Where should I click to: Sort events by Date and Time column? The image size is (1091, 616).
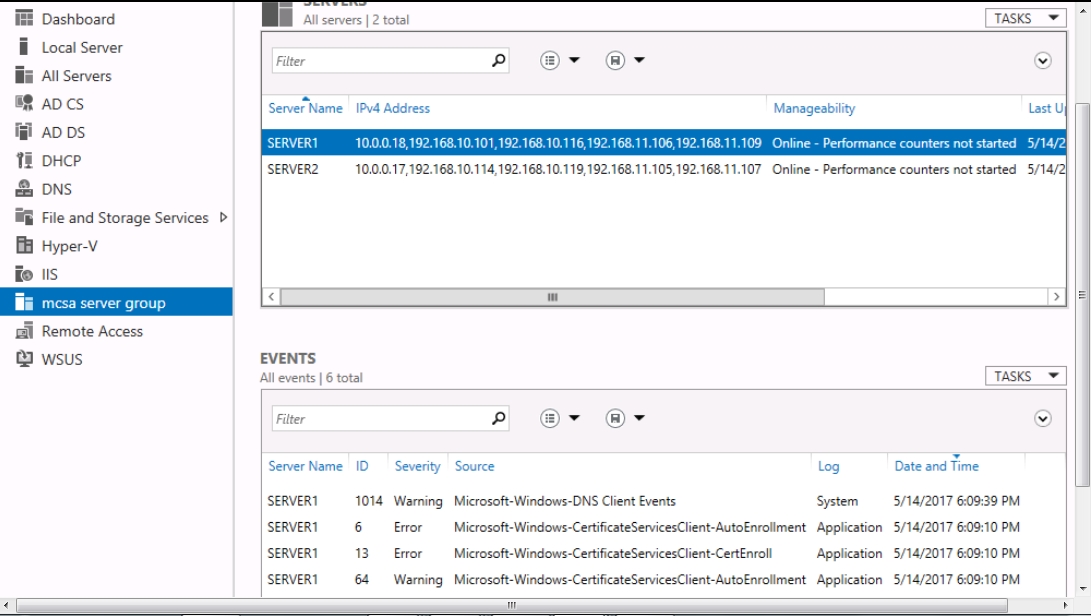coord(937,466)
